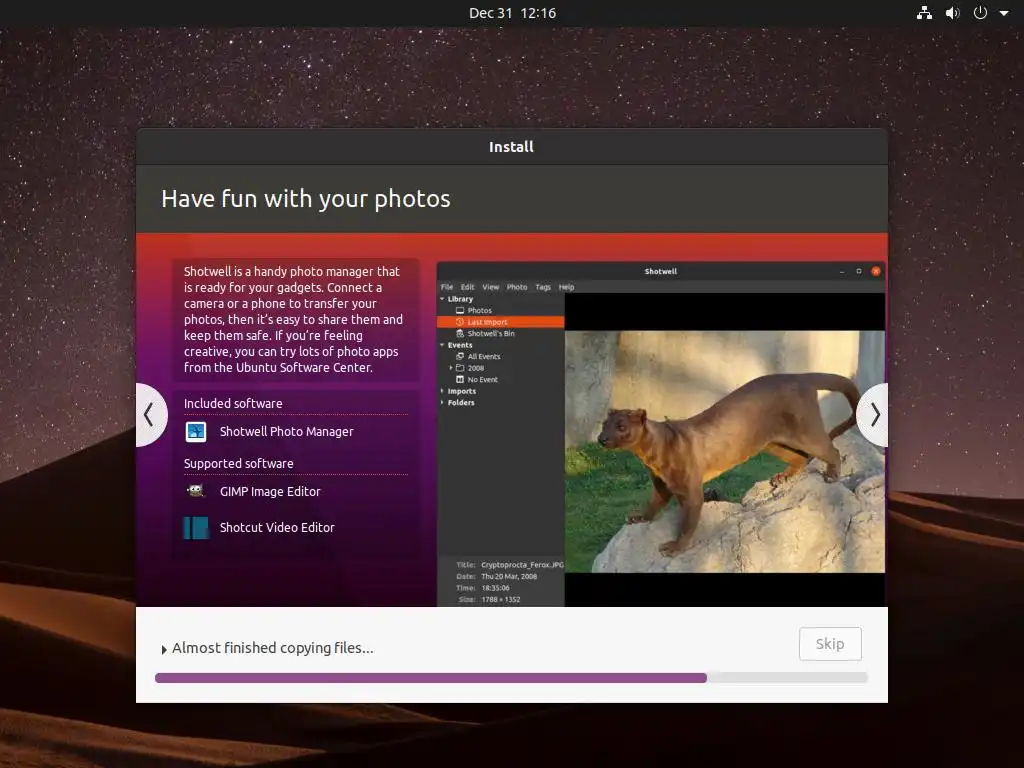Click the Skip button
Viewport: 1024px width, 768px height.
click(x=830, y=644)
